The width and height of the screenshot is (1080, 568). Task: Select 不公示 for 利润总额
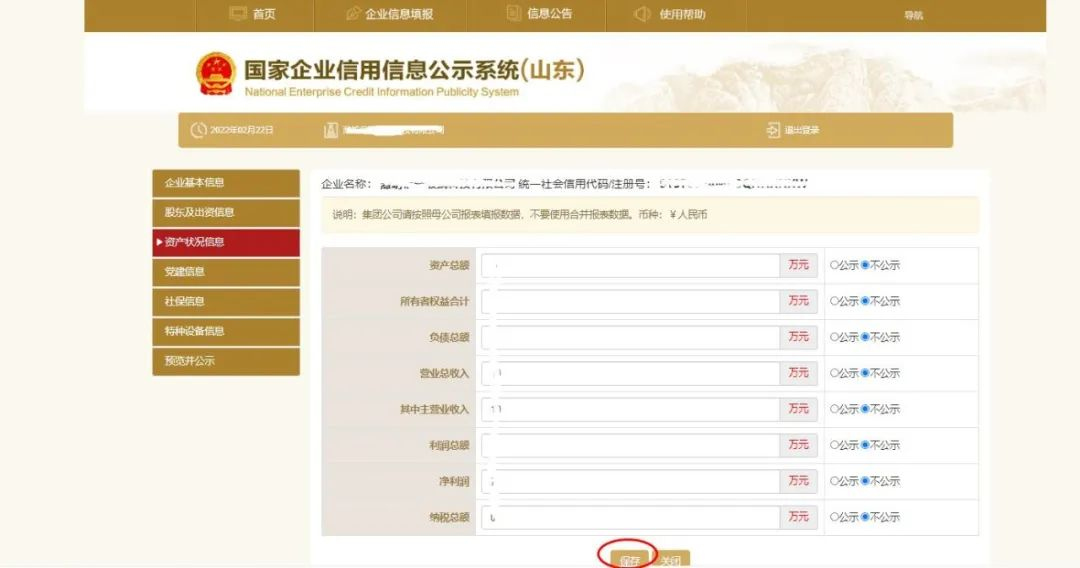pos(865,445)
